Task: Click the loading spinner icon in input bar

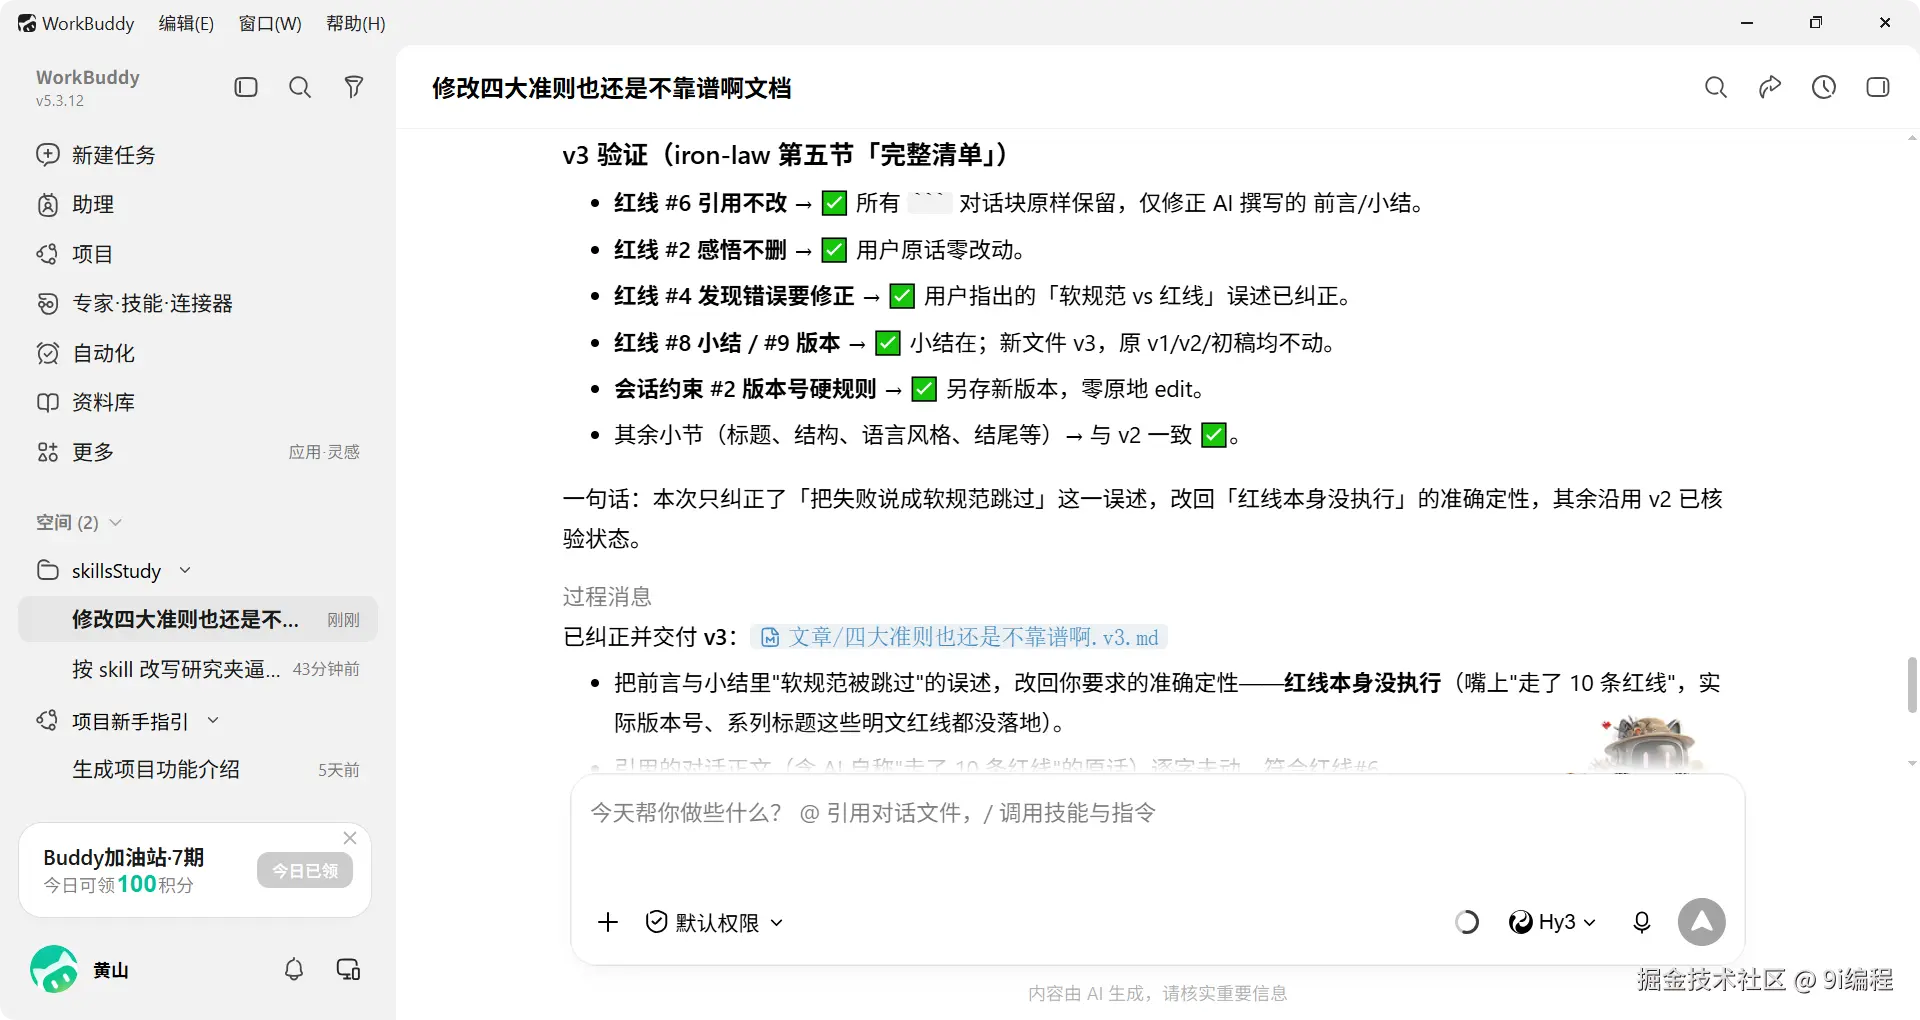Action: (x=1467, y=922)
